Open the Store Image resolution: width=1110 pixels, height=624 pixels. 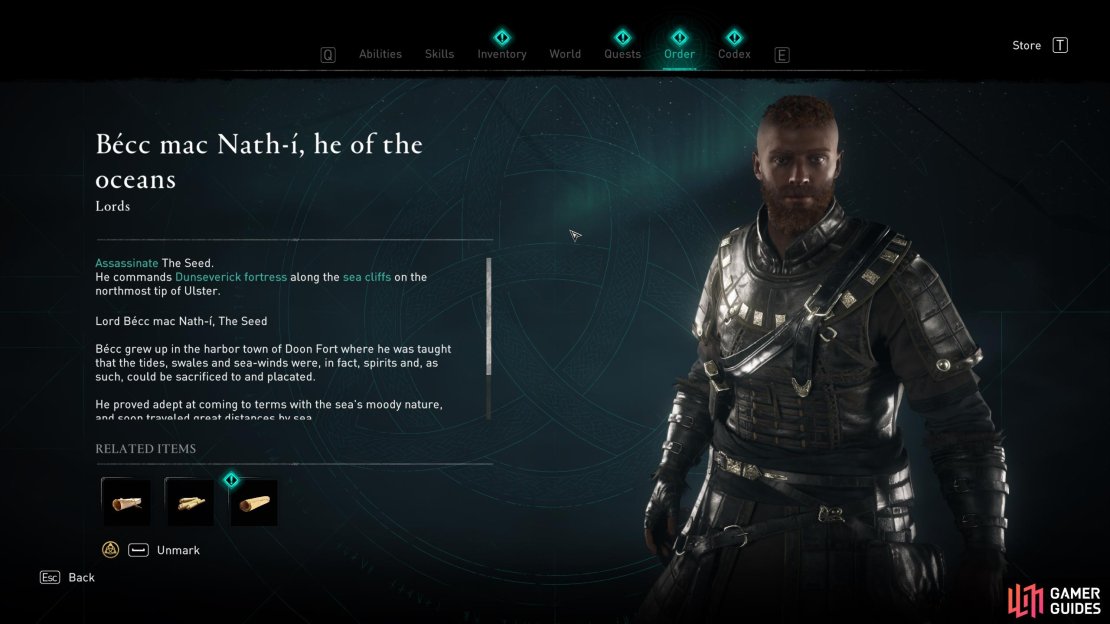(1026, 45)
